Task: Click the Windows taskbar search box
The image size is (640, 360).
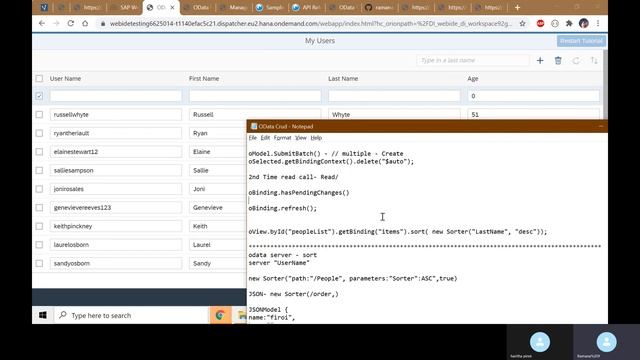Action: [x=131, y=315]
